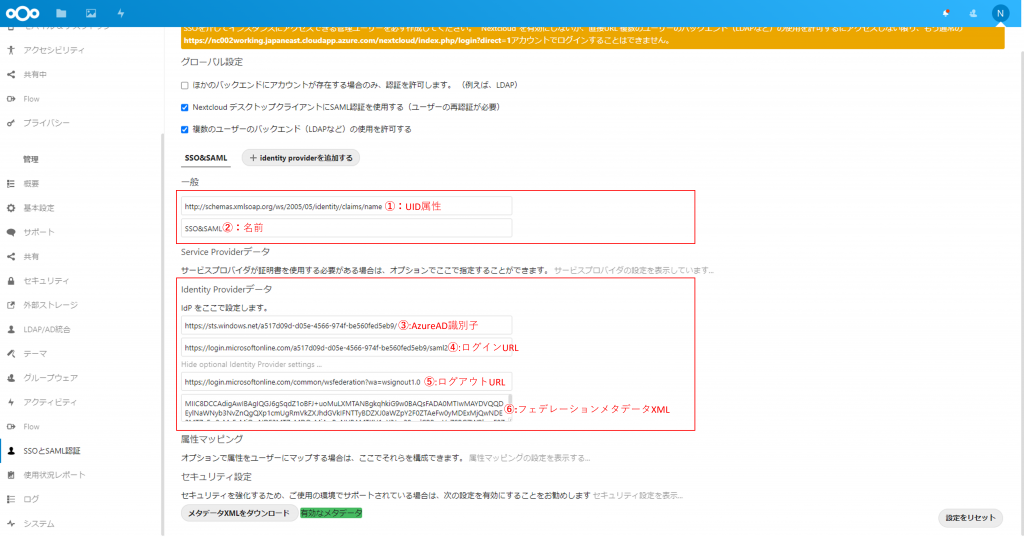The image size is (1024, 538).
Task: Click speech bubble icon next to サポート
Action: pyautogui.click(x=10, y=232)
